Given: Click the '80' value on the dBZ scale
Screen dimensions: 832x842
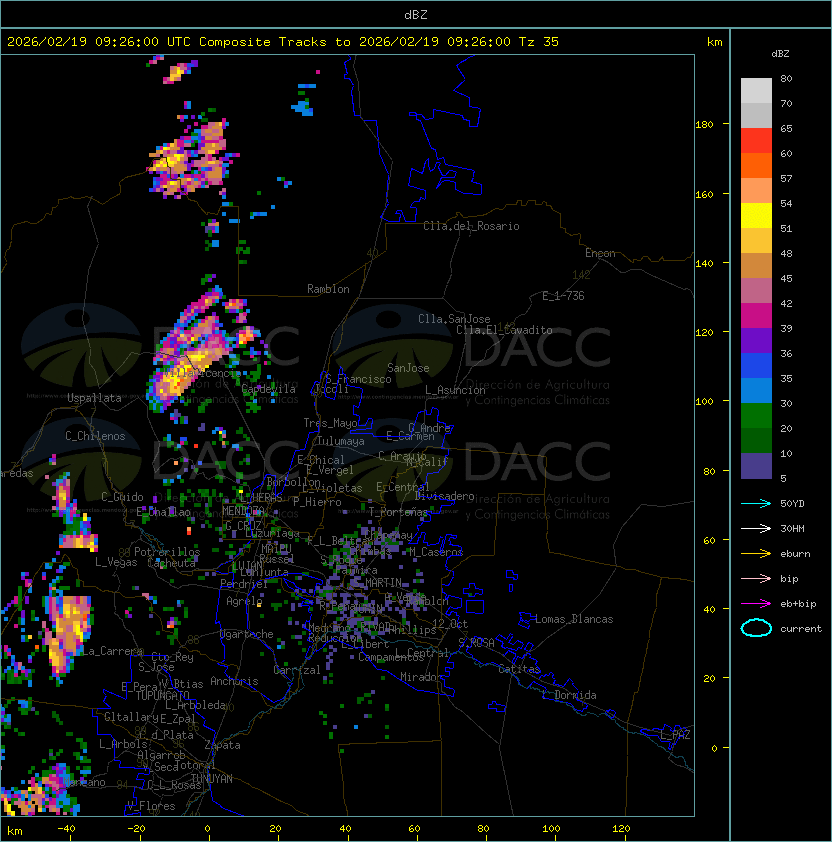Looking at the screenshot, I should (786, 78).
